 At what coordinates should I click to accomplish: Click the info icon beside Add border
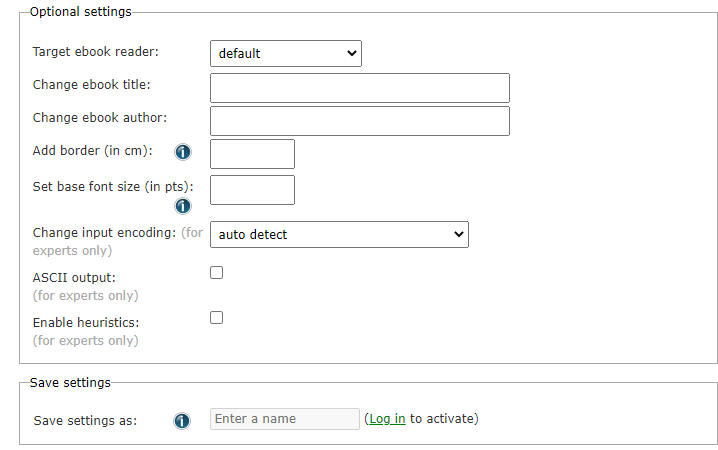(183, 152)
